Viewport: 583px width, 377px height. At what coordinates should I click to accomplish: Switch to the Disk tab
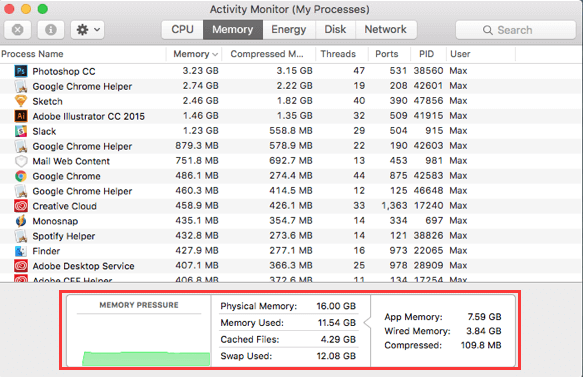[x=335, y=29]
